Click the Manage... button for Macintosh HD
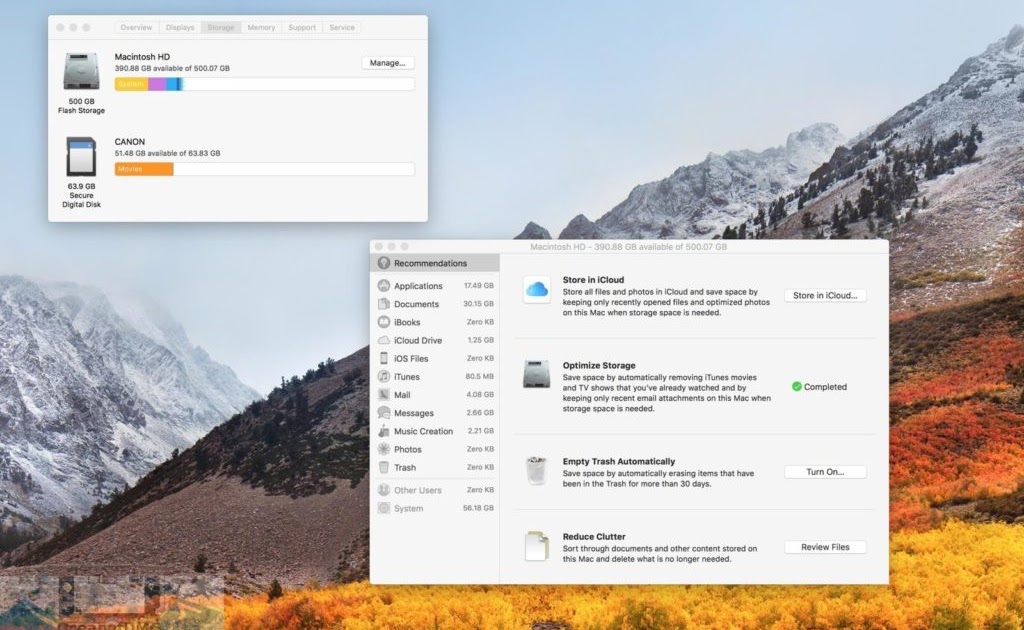This screenshot has width=1024, height=630. (387, 63)
